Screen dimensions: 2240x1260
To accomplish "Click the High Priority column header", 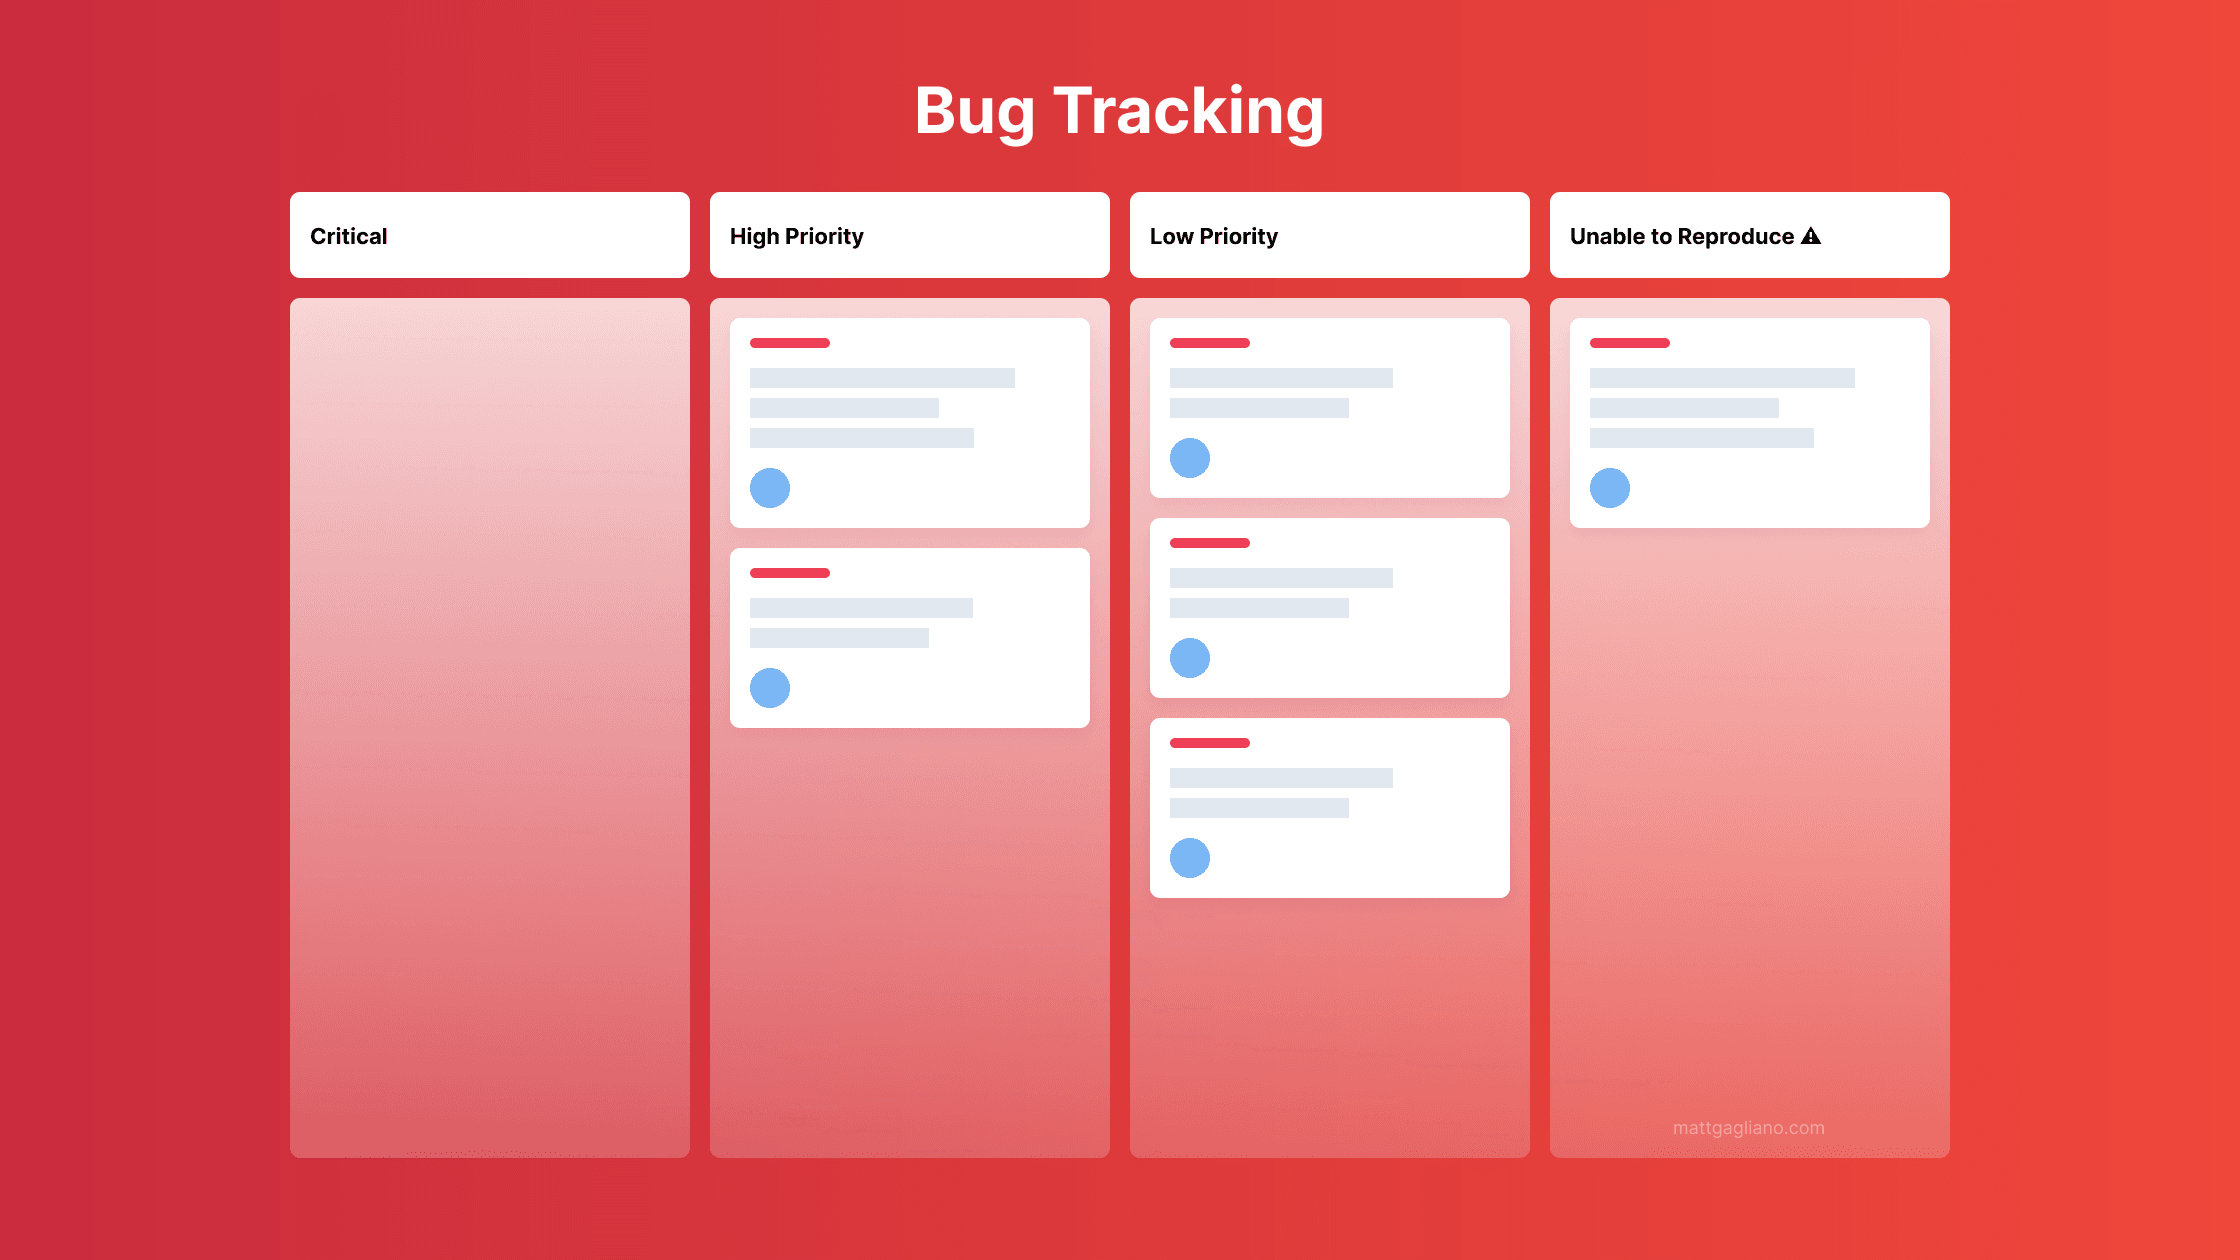I will pos(909,235).
